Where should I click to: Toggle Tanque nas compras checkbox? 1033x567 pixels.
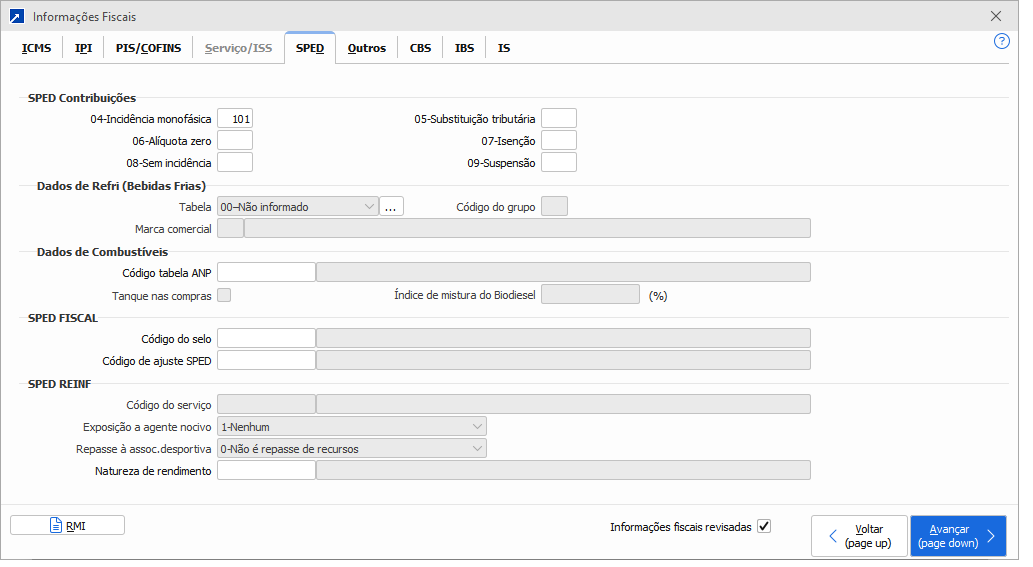[224, 295]
